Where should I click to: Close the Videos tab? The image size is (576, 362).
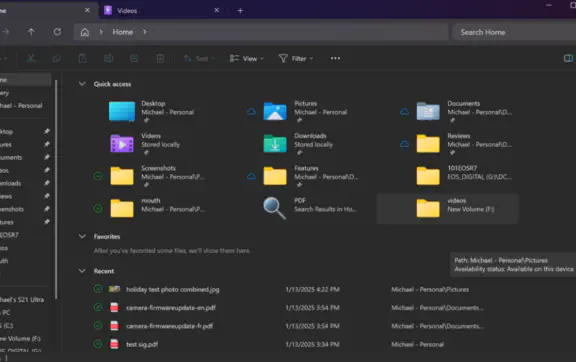point(216,10)
